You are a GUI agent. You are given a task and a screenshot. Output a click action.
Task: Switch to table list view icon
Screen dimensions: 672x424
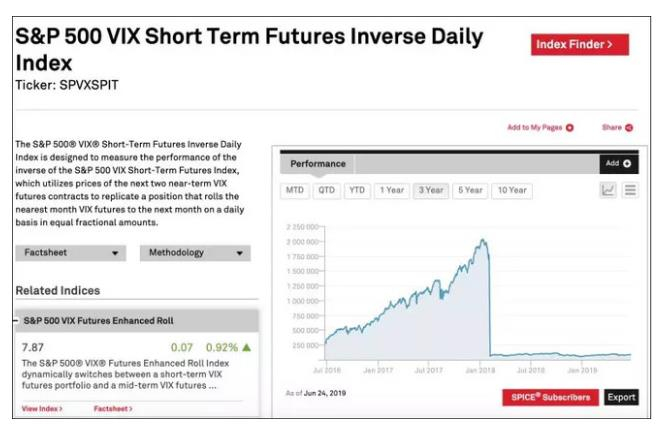point(630,190)
